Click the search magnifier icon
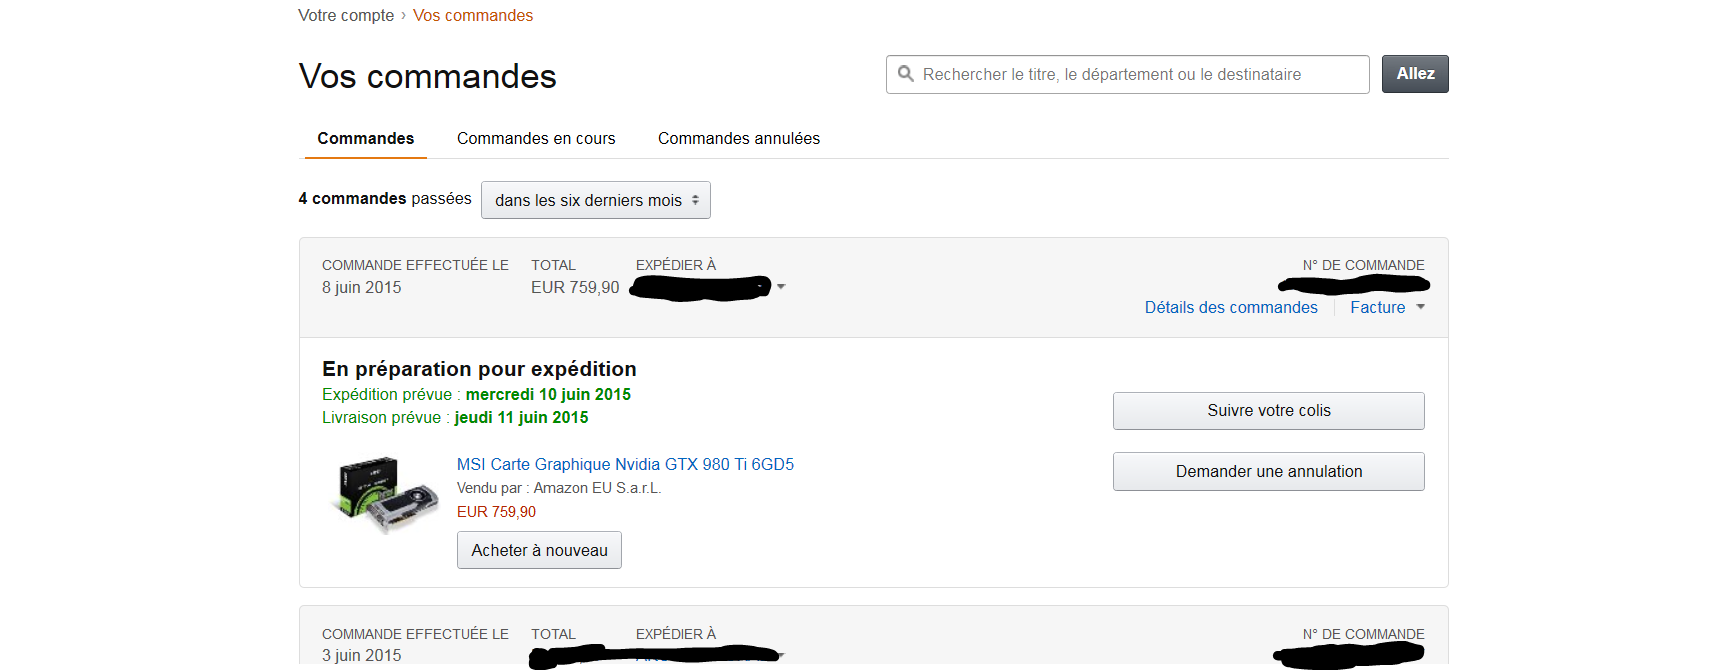Viewport: 1717px width, 670px height. [x=906, y=74]
